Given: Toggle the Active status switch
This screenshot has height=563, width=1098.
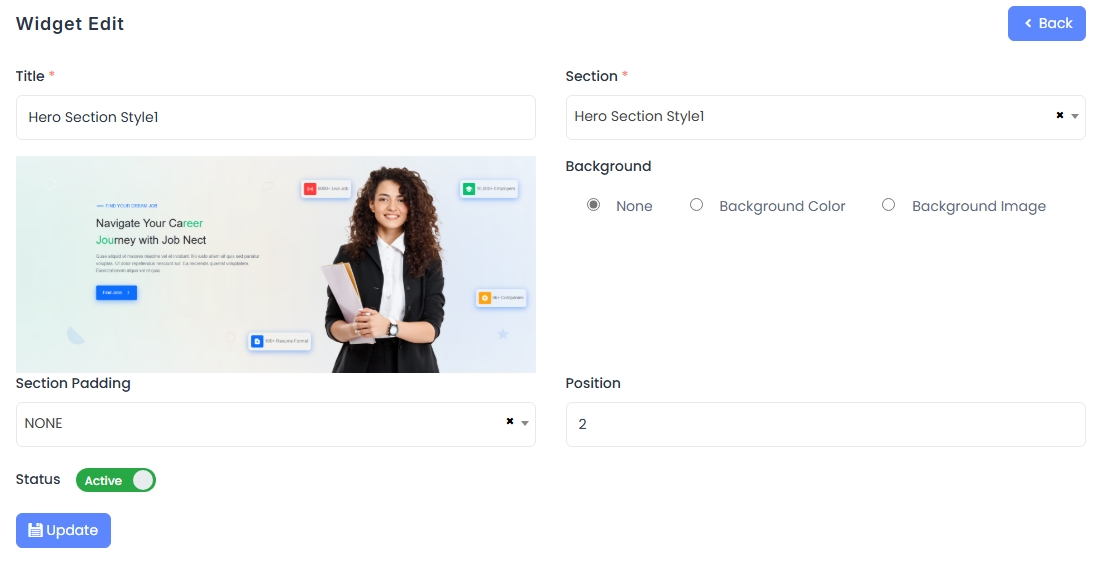Looking at the screenshot, I should pyautogui.click(x=116, y=480).
